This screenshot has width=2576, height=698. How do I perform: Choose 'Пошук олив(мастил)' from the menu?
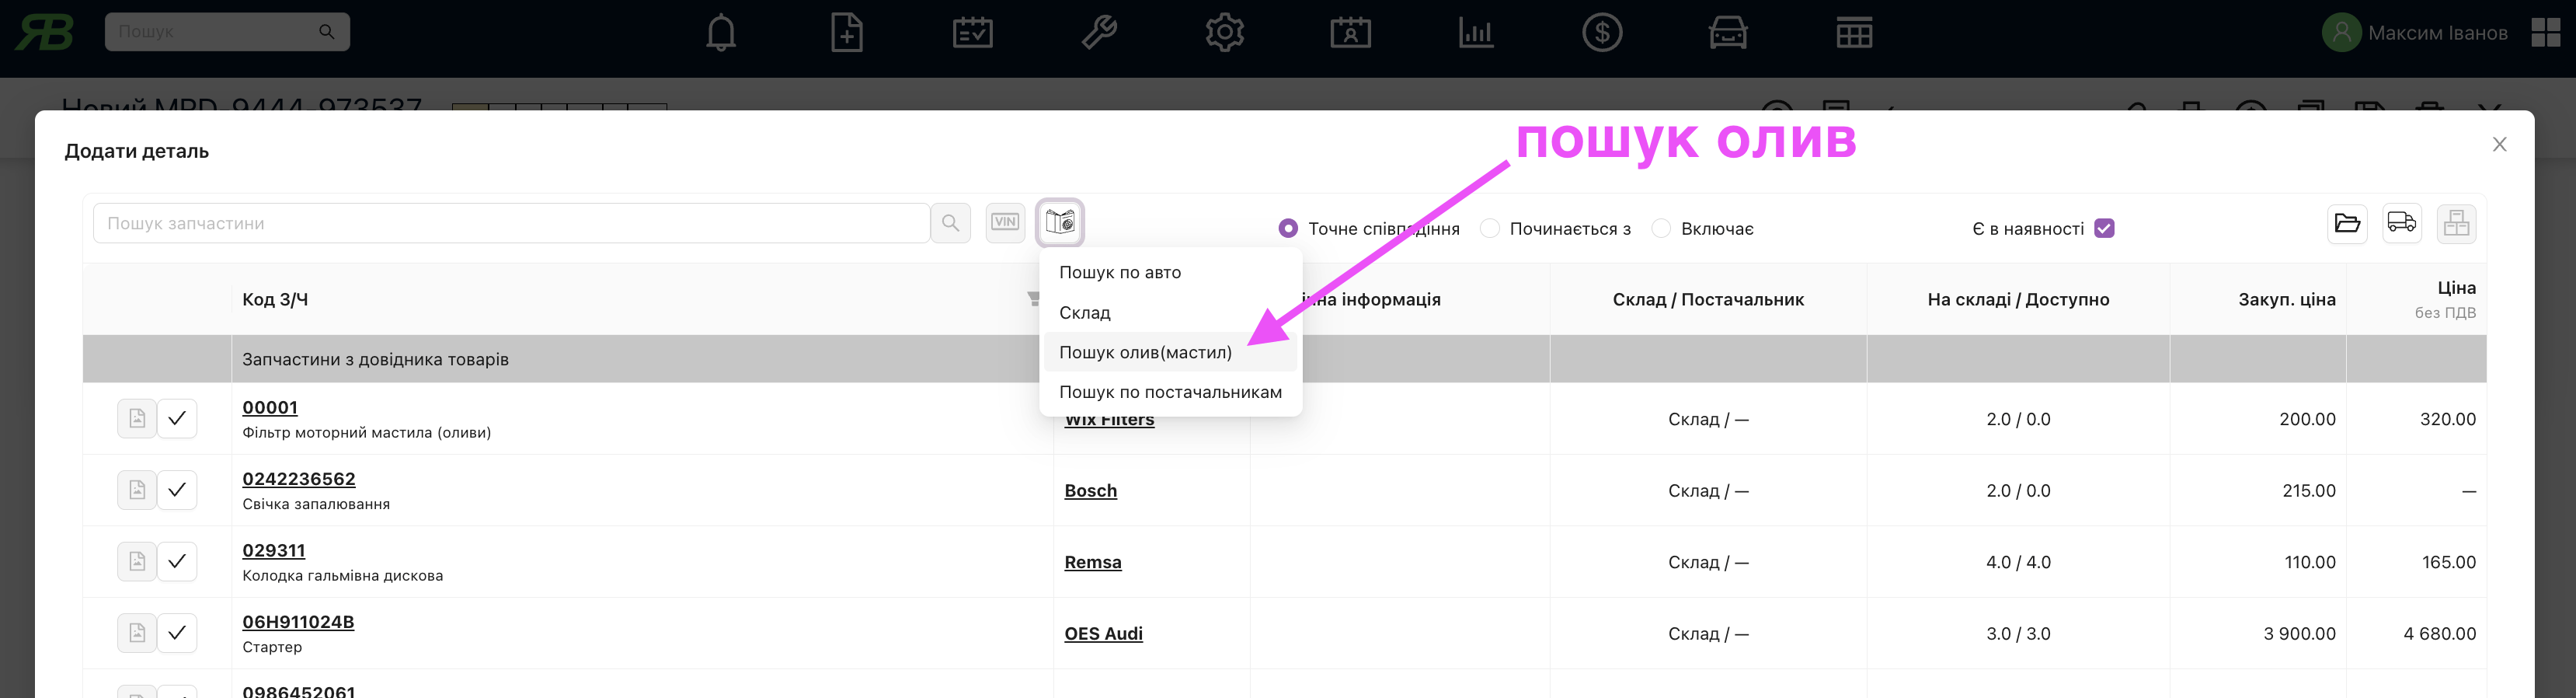tap(1145, 352)
